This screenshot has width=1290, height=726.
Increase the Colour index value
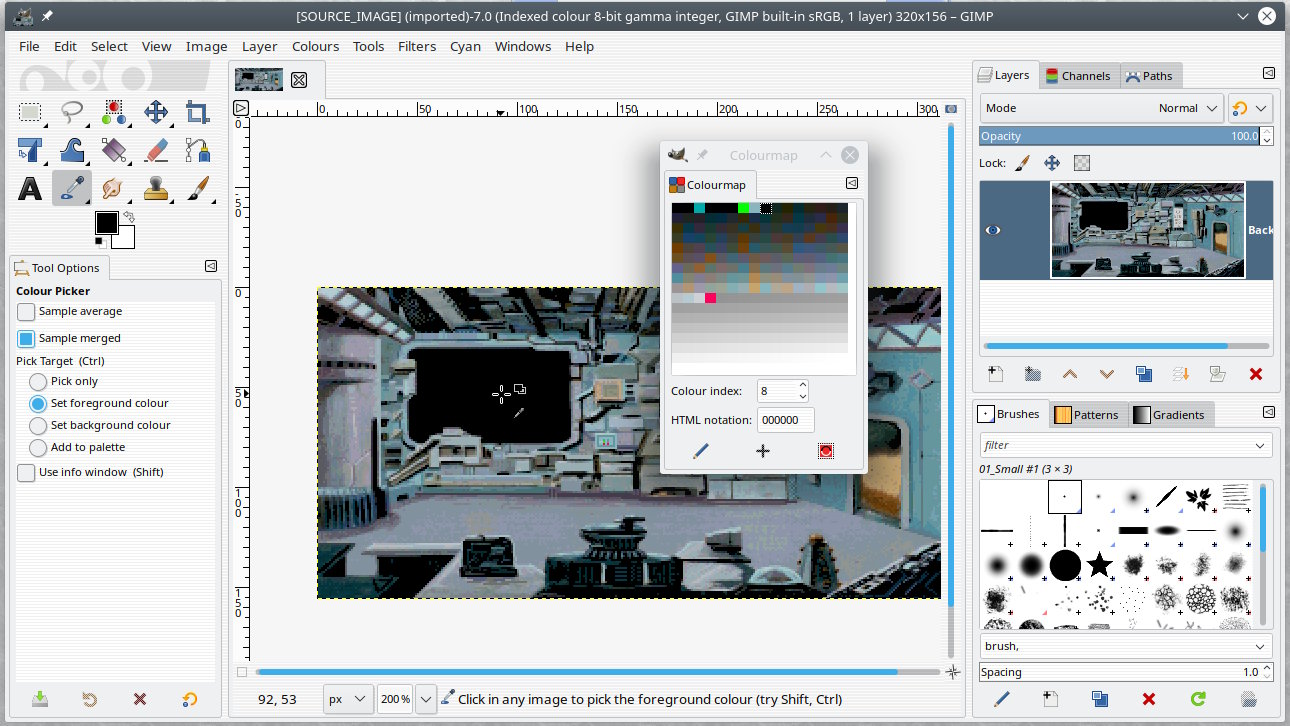coord(802,385)
